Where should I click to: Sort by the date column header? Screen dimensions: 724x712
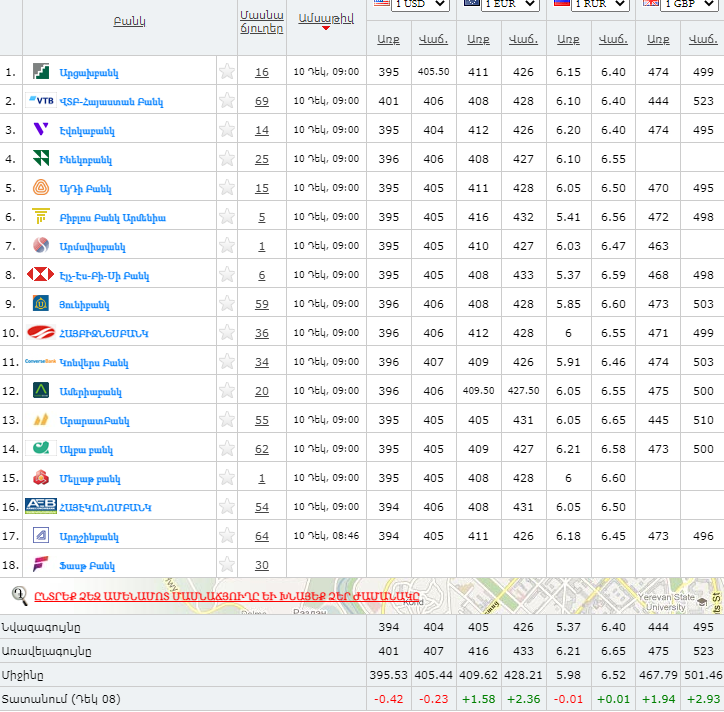[x=326, y=18]
